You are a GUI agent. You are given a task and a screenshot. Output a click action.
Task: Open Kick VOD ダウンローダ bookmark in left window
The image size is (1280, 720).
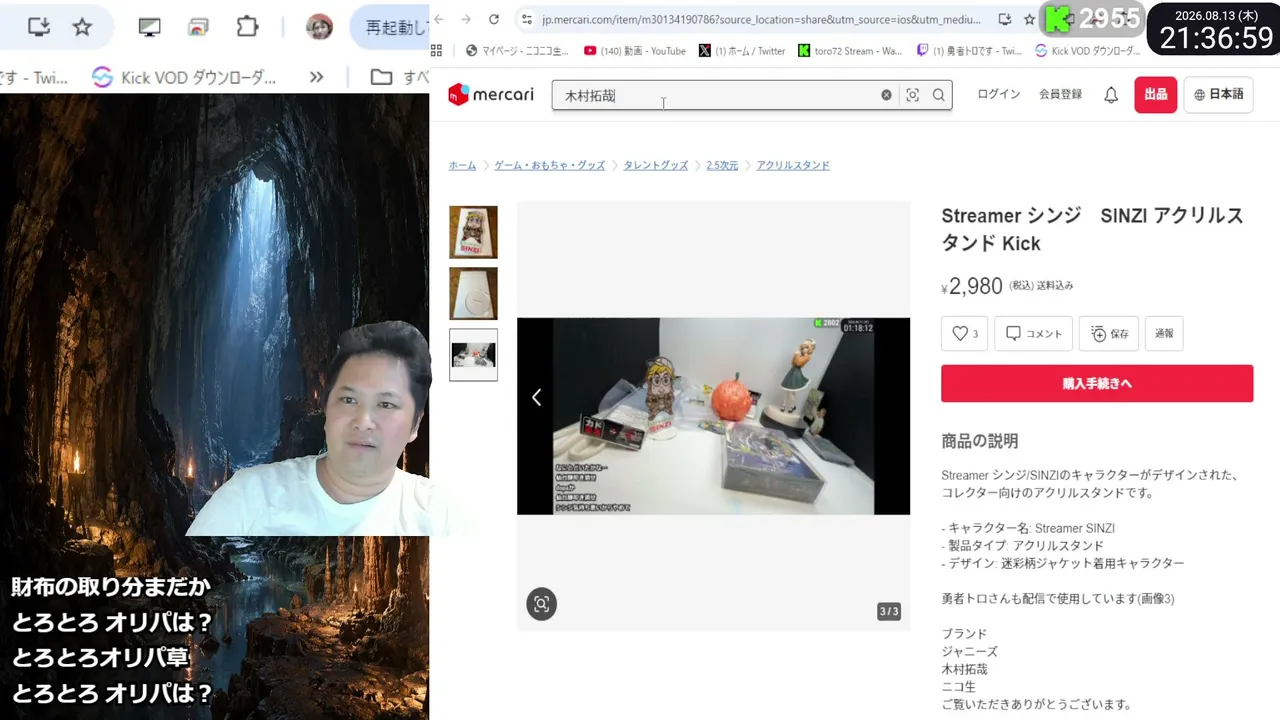(184, 77)
